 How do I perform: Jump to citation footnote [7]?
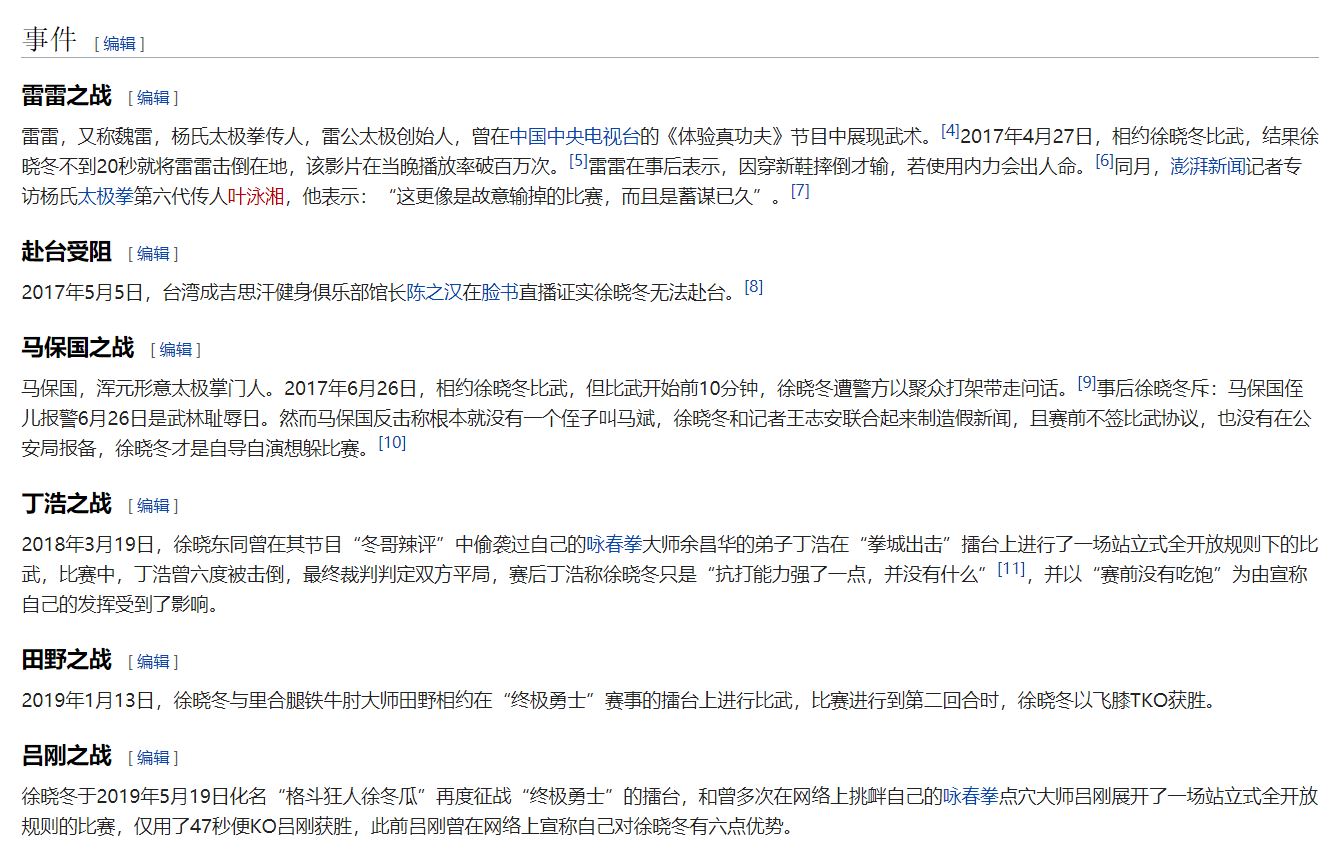(x=800, y=190)
